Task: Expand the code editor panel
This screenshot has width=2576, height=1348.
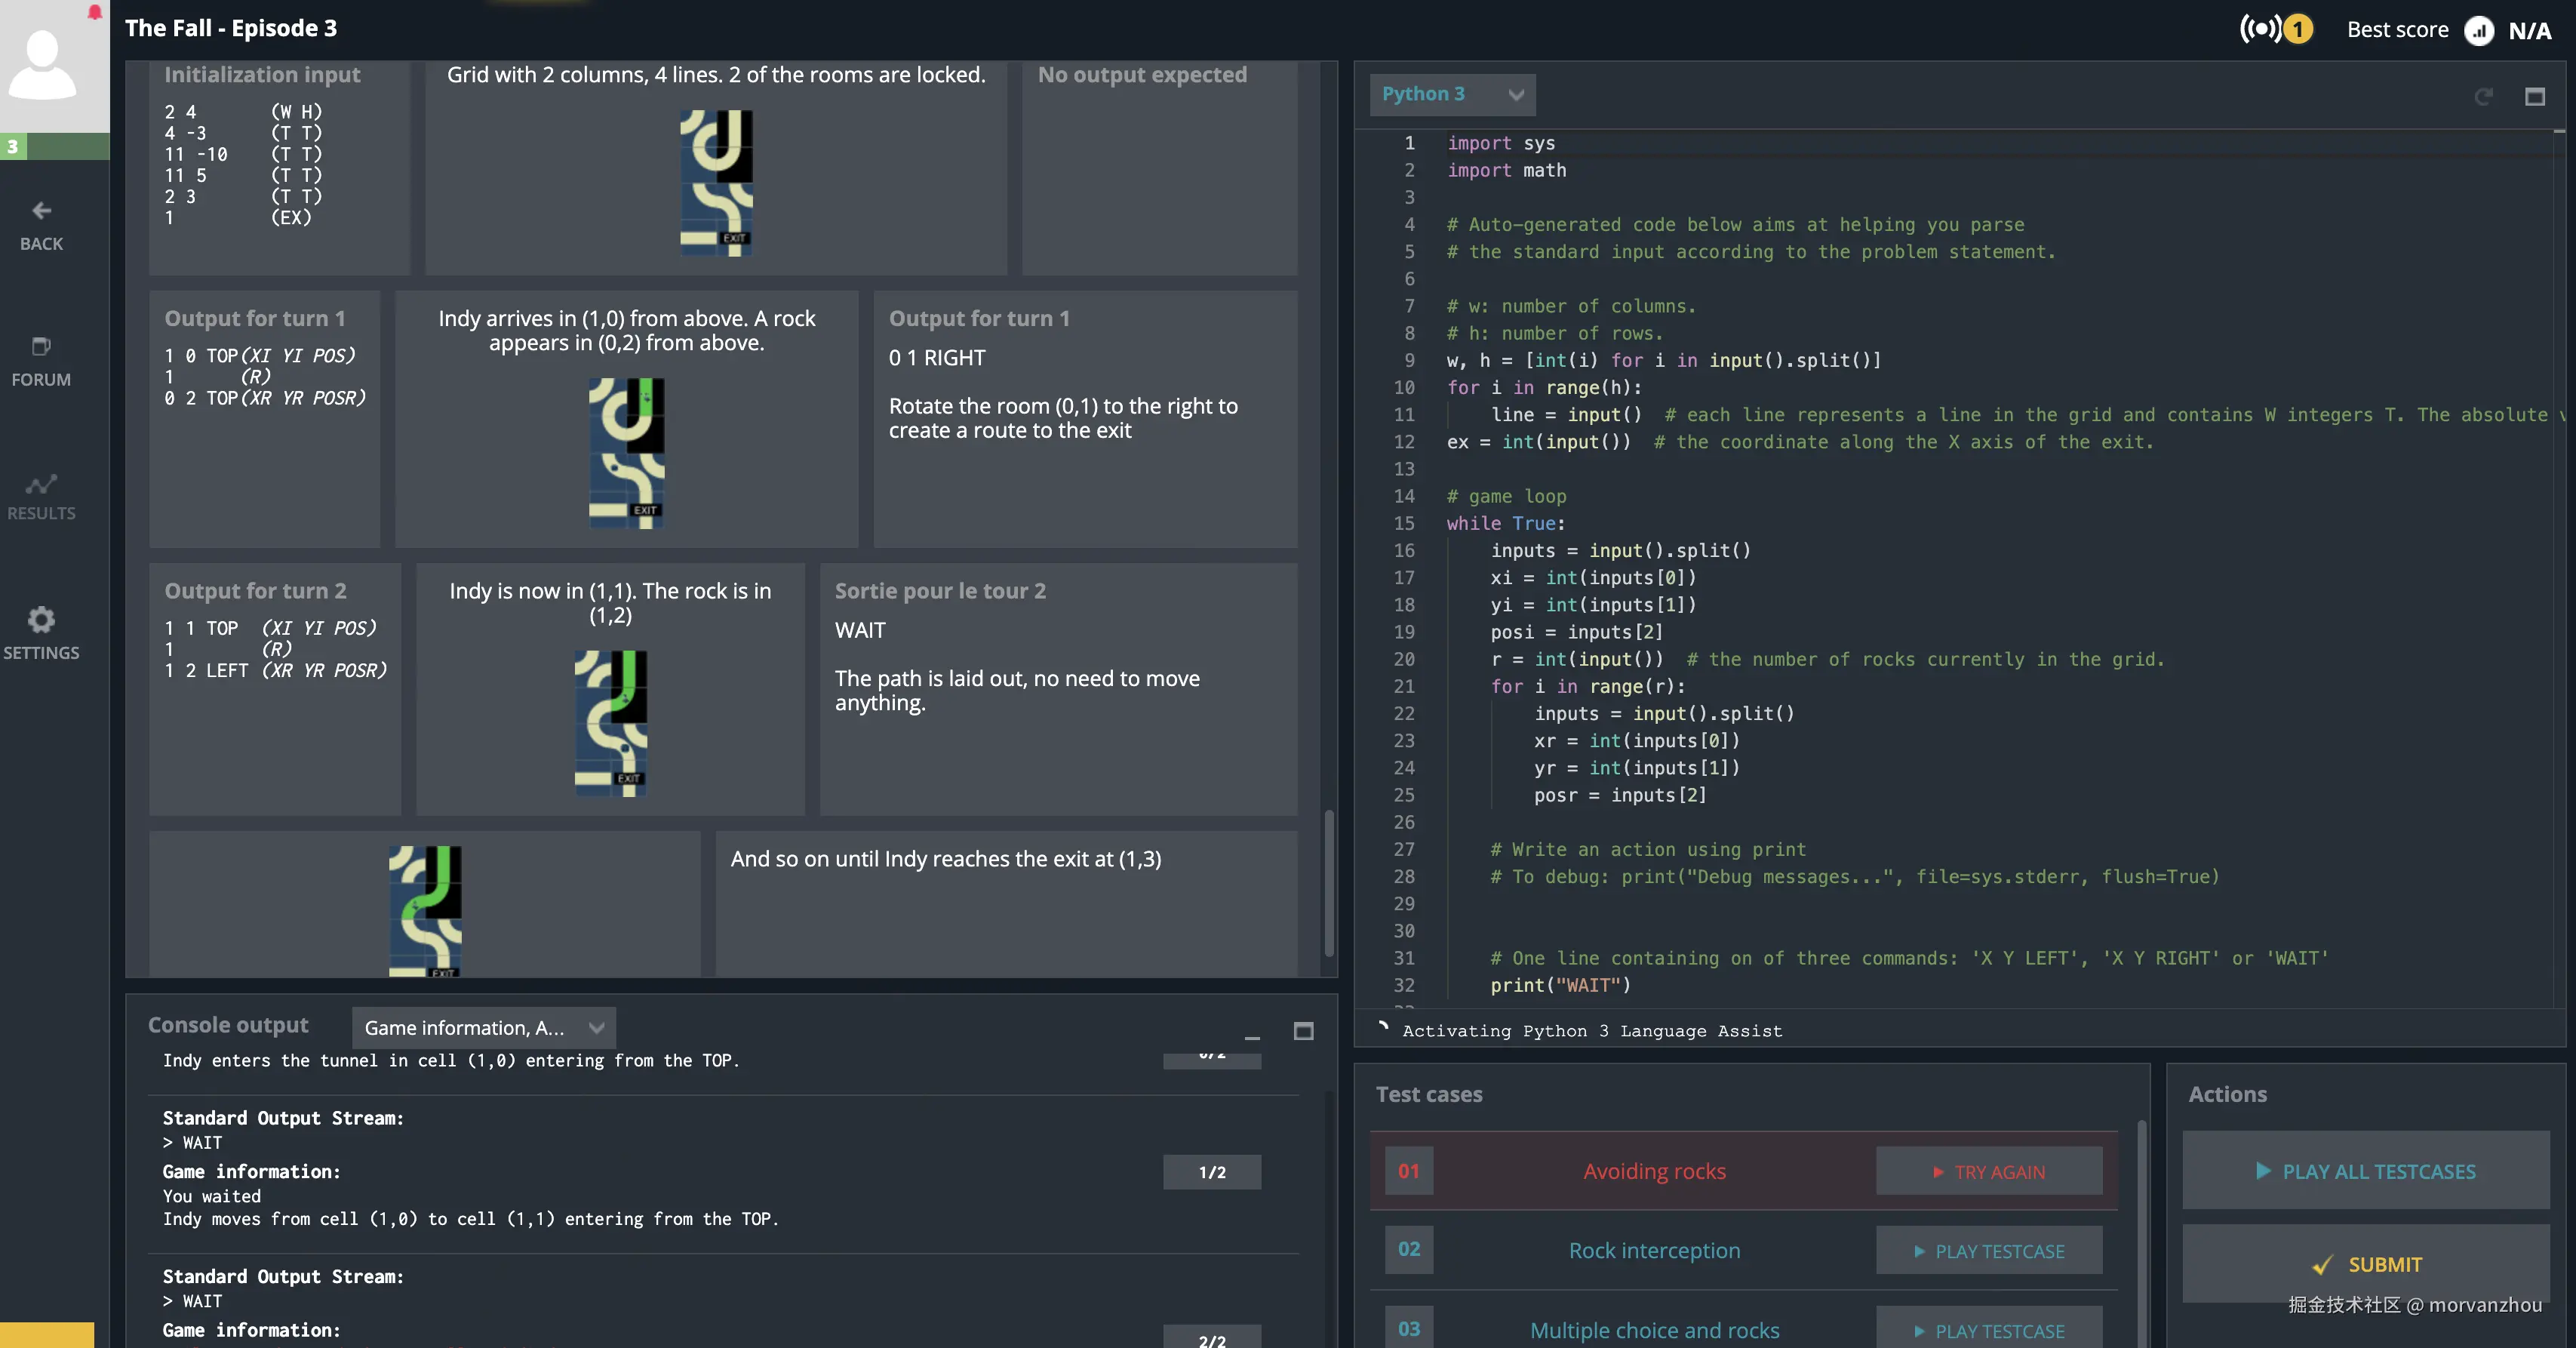Action: [x=2534, y=96]
